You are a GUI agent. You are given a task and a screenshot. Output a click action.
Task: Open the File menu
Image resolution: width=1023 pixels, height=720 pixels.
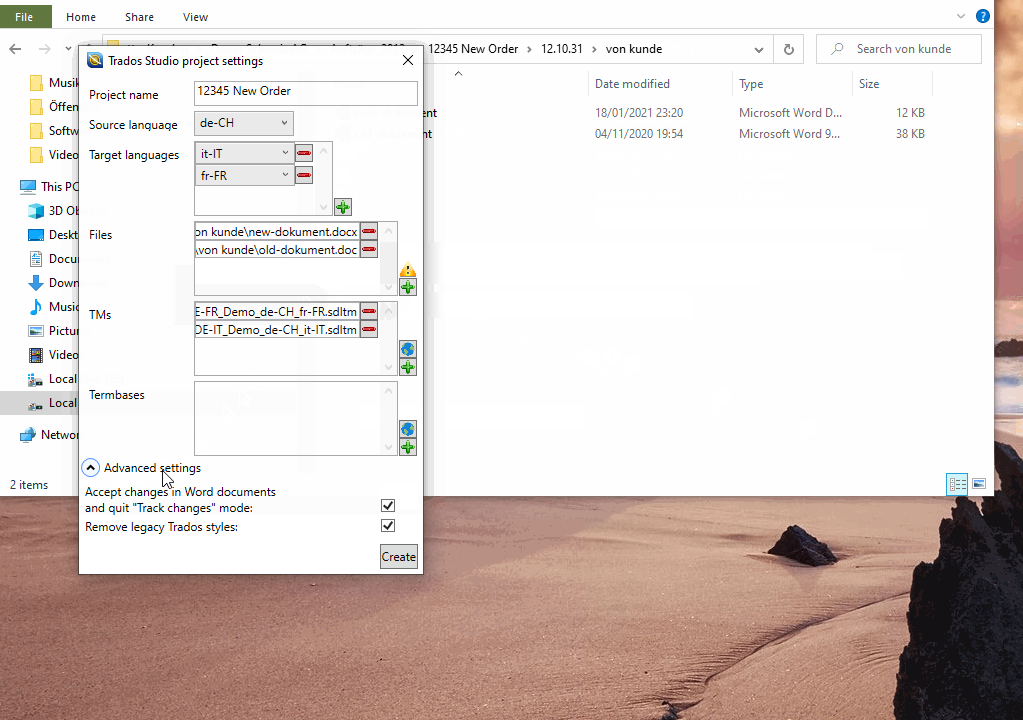tap(24, 16)
